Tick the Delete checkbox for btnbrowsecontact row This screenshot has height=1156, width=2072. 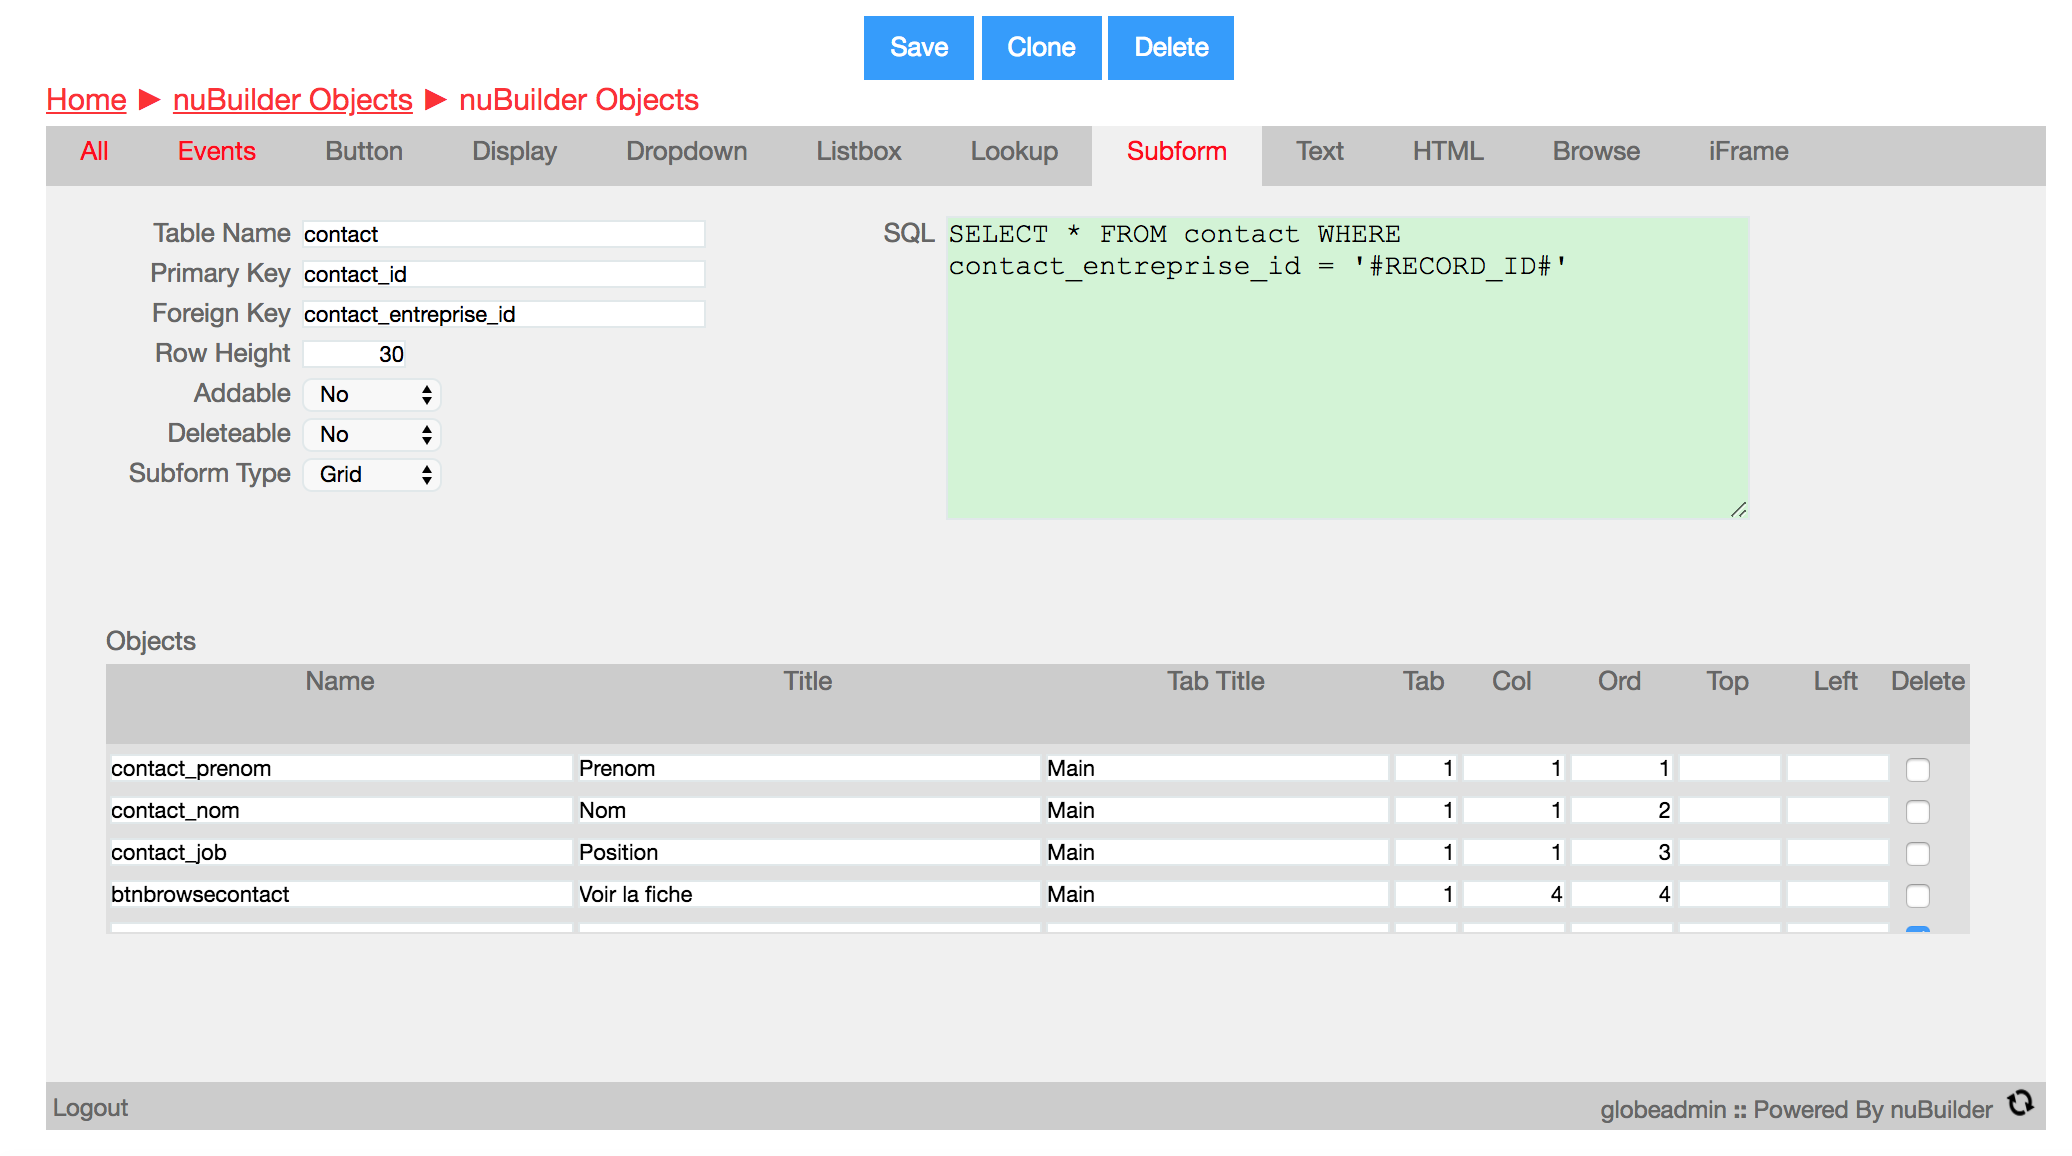click(x=1918, y=895)
